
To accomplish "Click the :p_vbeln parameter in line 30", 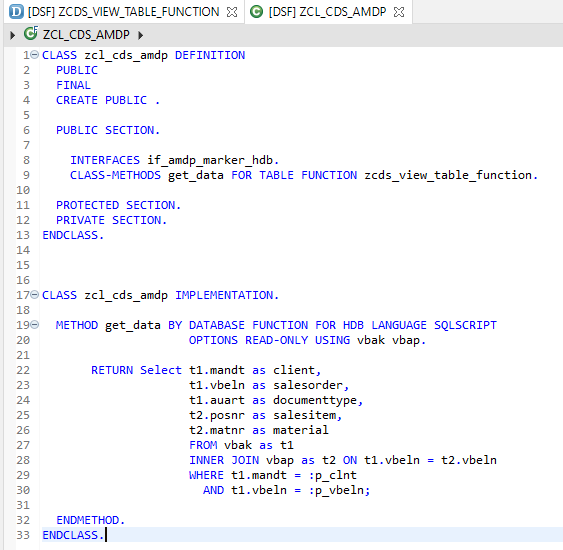I will coord(336,490).
